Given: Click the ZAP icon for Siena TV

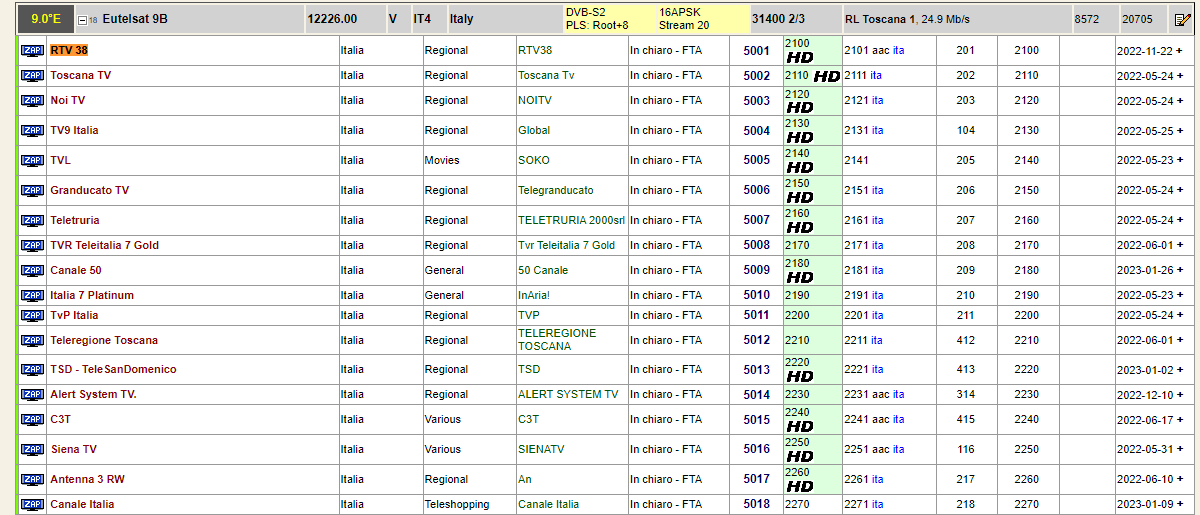Looking at the screenshot, I should pos(32,449).
